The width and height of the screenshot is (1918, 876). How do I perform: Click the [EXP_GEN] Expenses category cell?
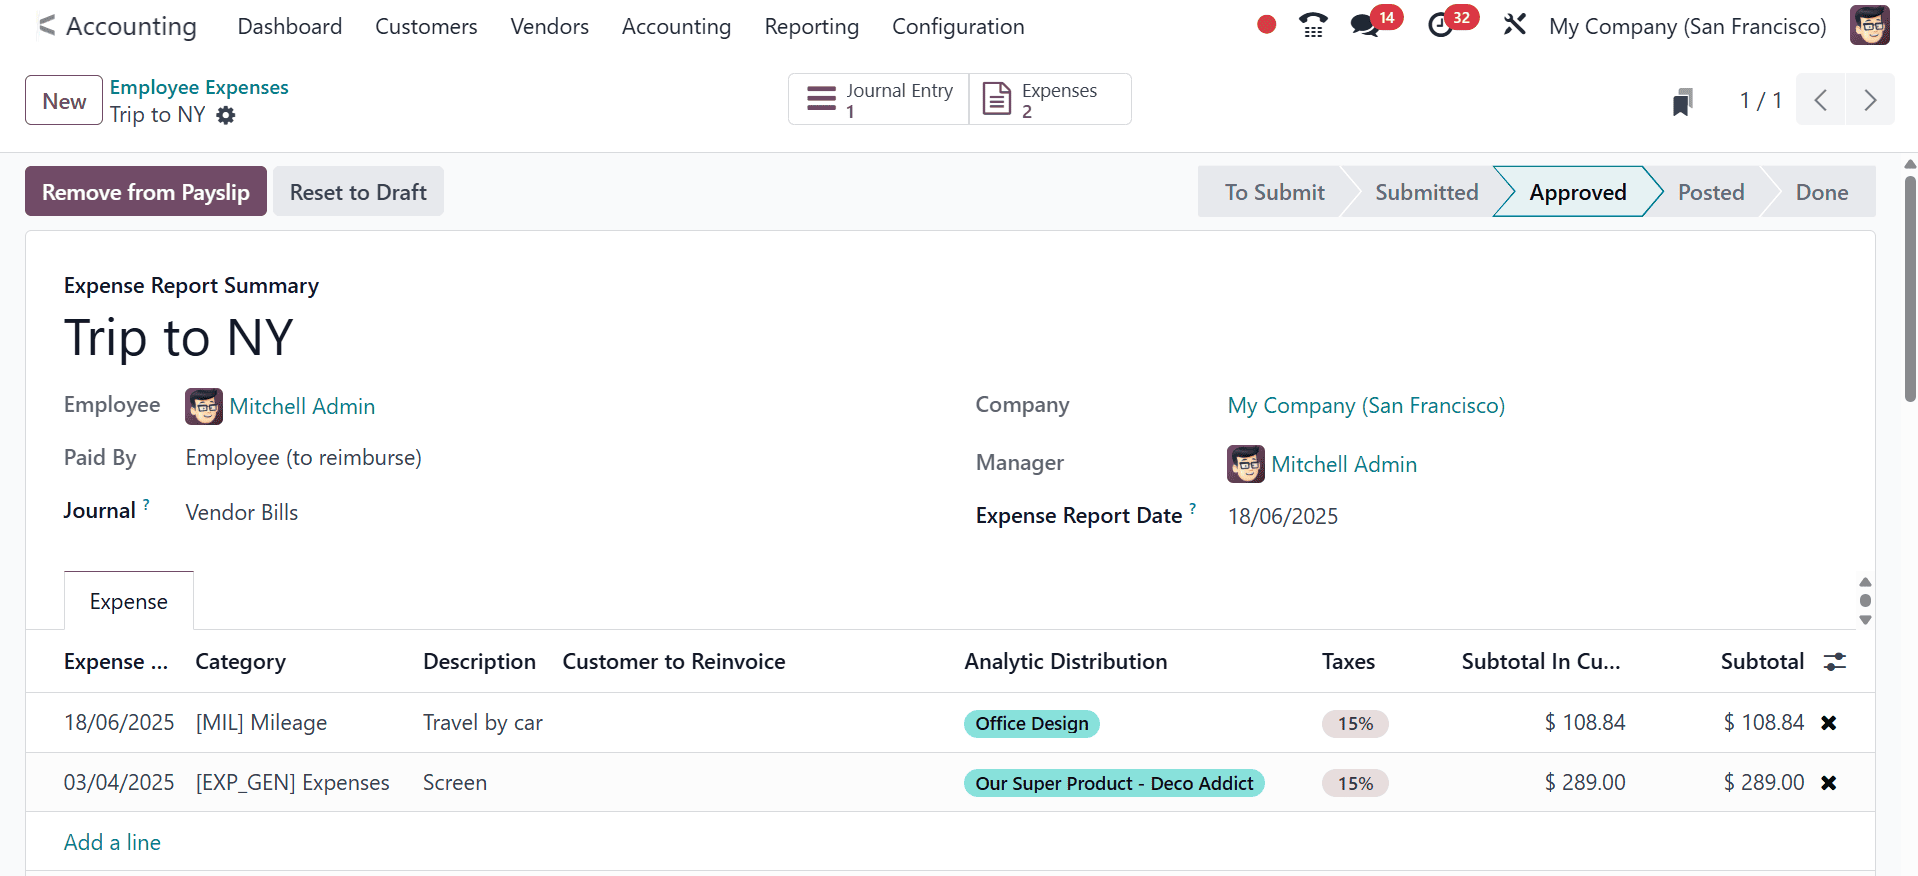coord(292,782)
